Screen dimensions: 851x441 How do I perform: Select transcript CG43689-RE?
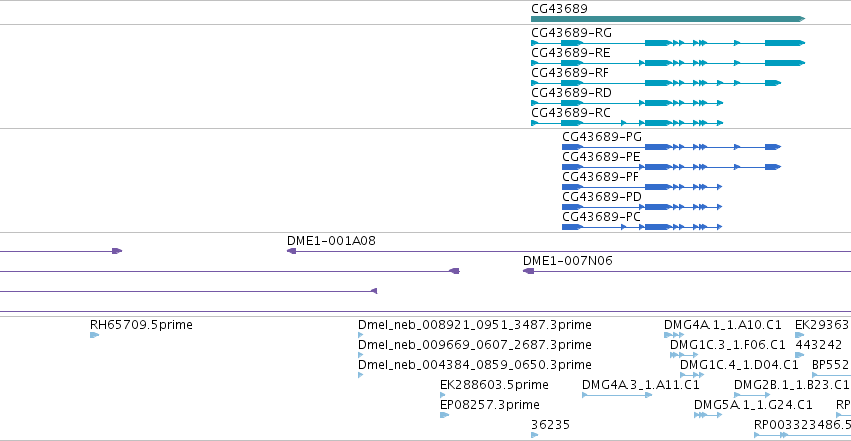click(x=570, y=53)
